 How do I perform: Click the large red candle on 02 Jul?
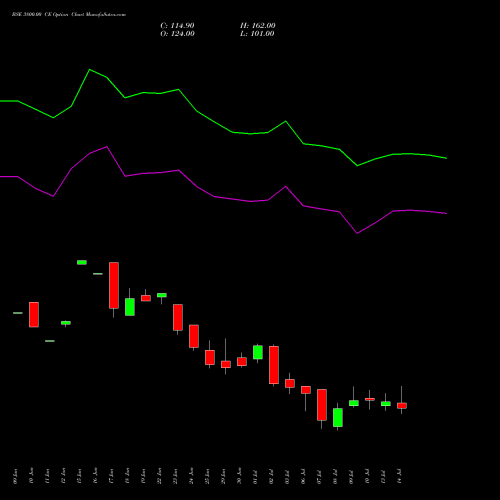(x=274, y=365)
